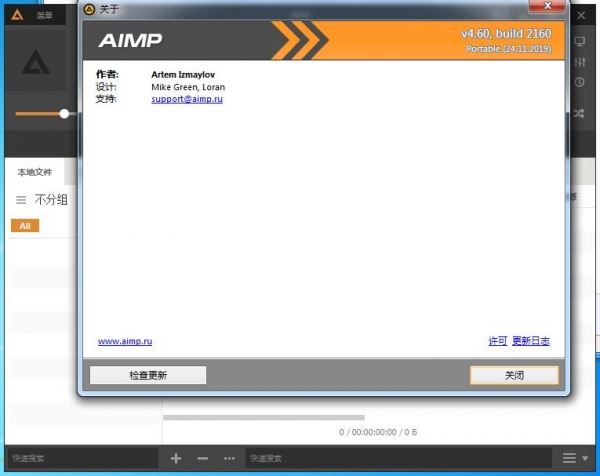Focus the right 快速搜索 search field
600x476 pixels.
[398, 458]
